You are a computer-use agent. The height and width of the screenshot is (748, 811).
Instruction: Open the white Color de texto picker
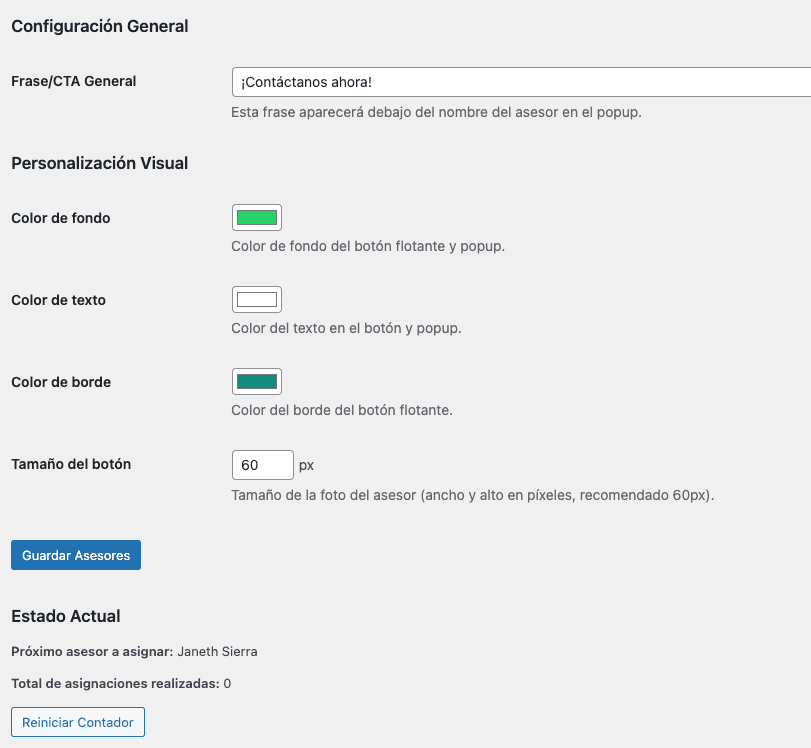pyautogui.click(x=257, y=300)
